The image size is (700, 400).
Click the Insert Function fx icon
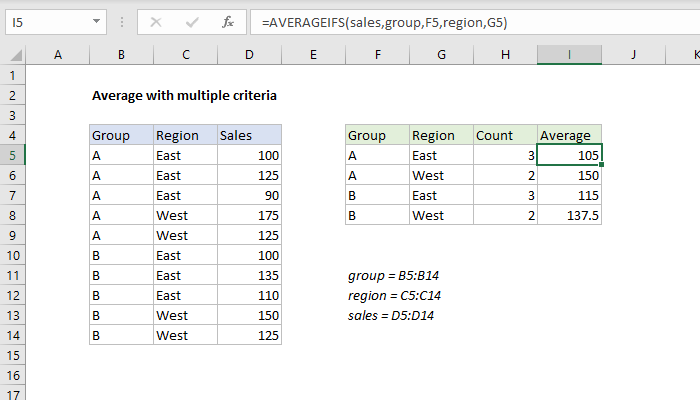[228, 20]
